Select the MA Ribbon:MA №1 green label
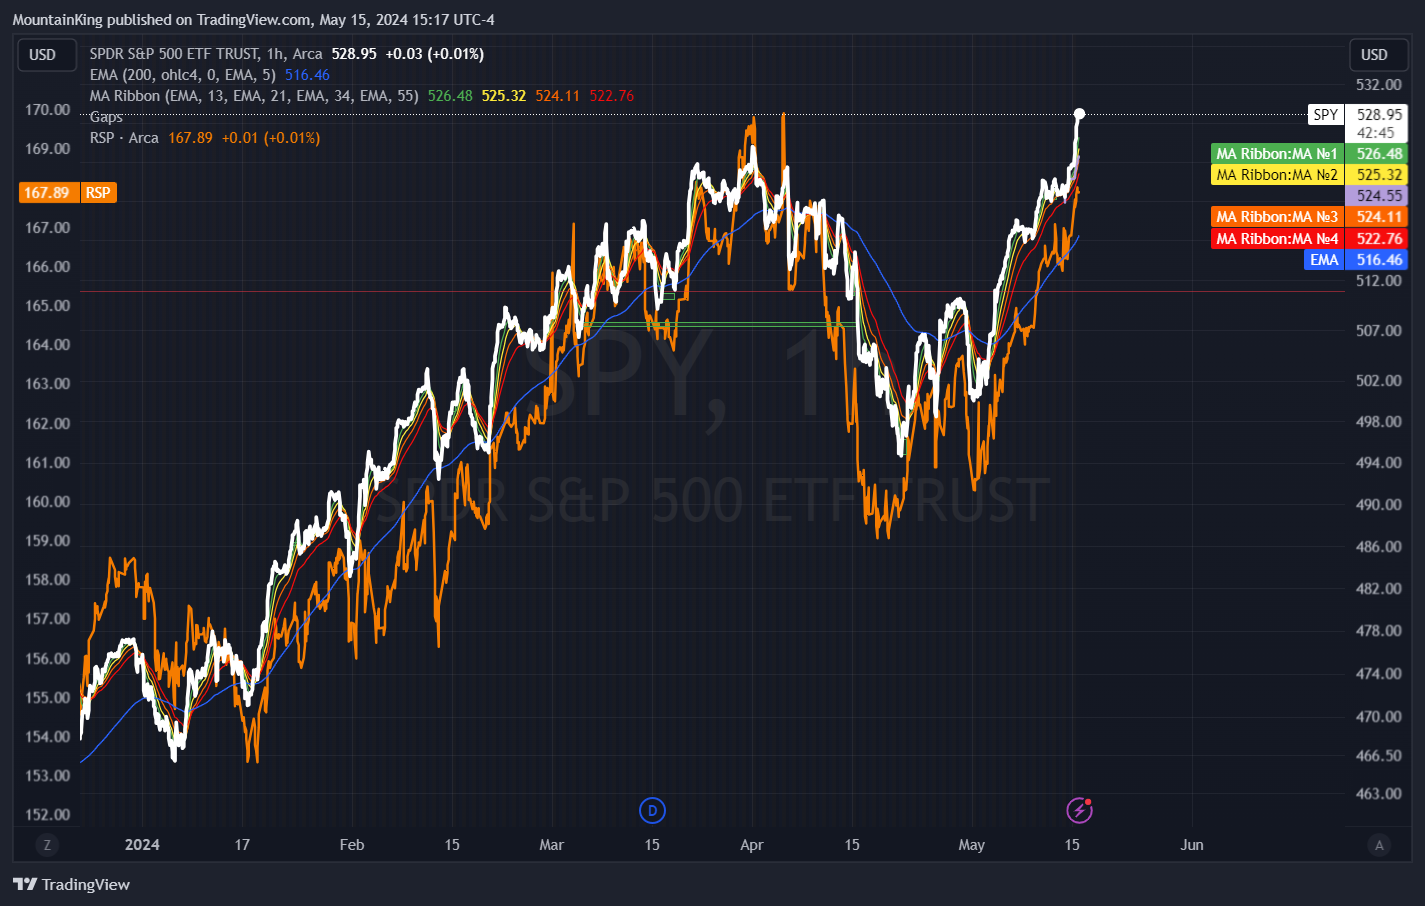 coord(1277,154)
